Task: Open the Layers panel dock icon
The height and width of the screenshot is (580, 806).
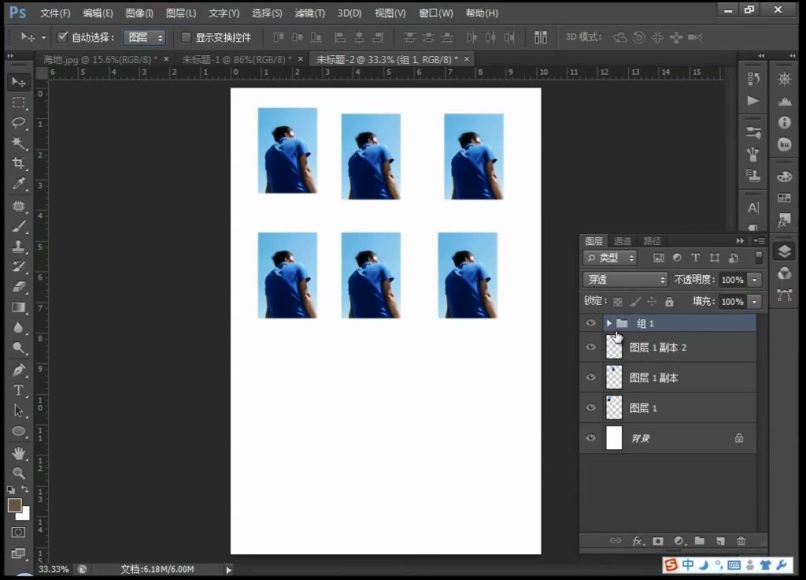Action: click(x=784, y=251)
